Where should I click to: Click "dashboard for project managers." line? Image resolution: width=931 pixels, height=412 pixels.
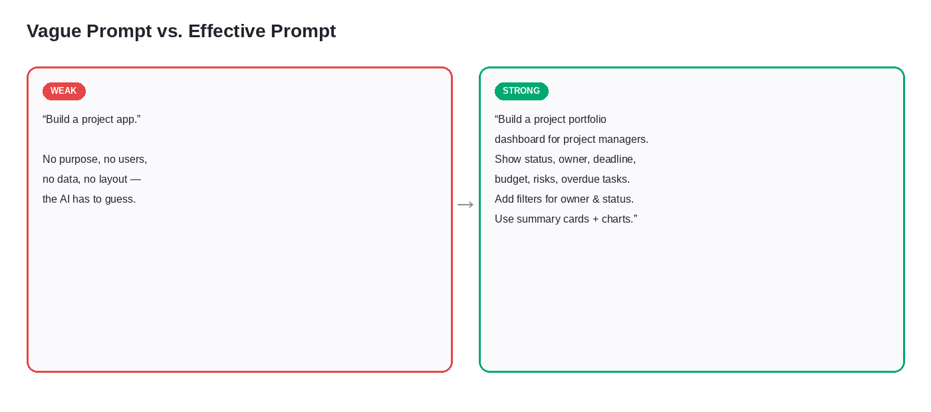[x=571, y=140]
